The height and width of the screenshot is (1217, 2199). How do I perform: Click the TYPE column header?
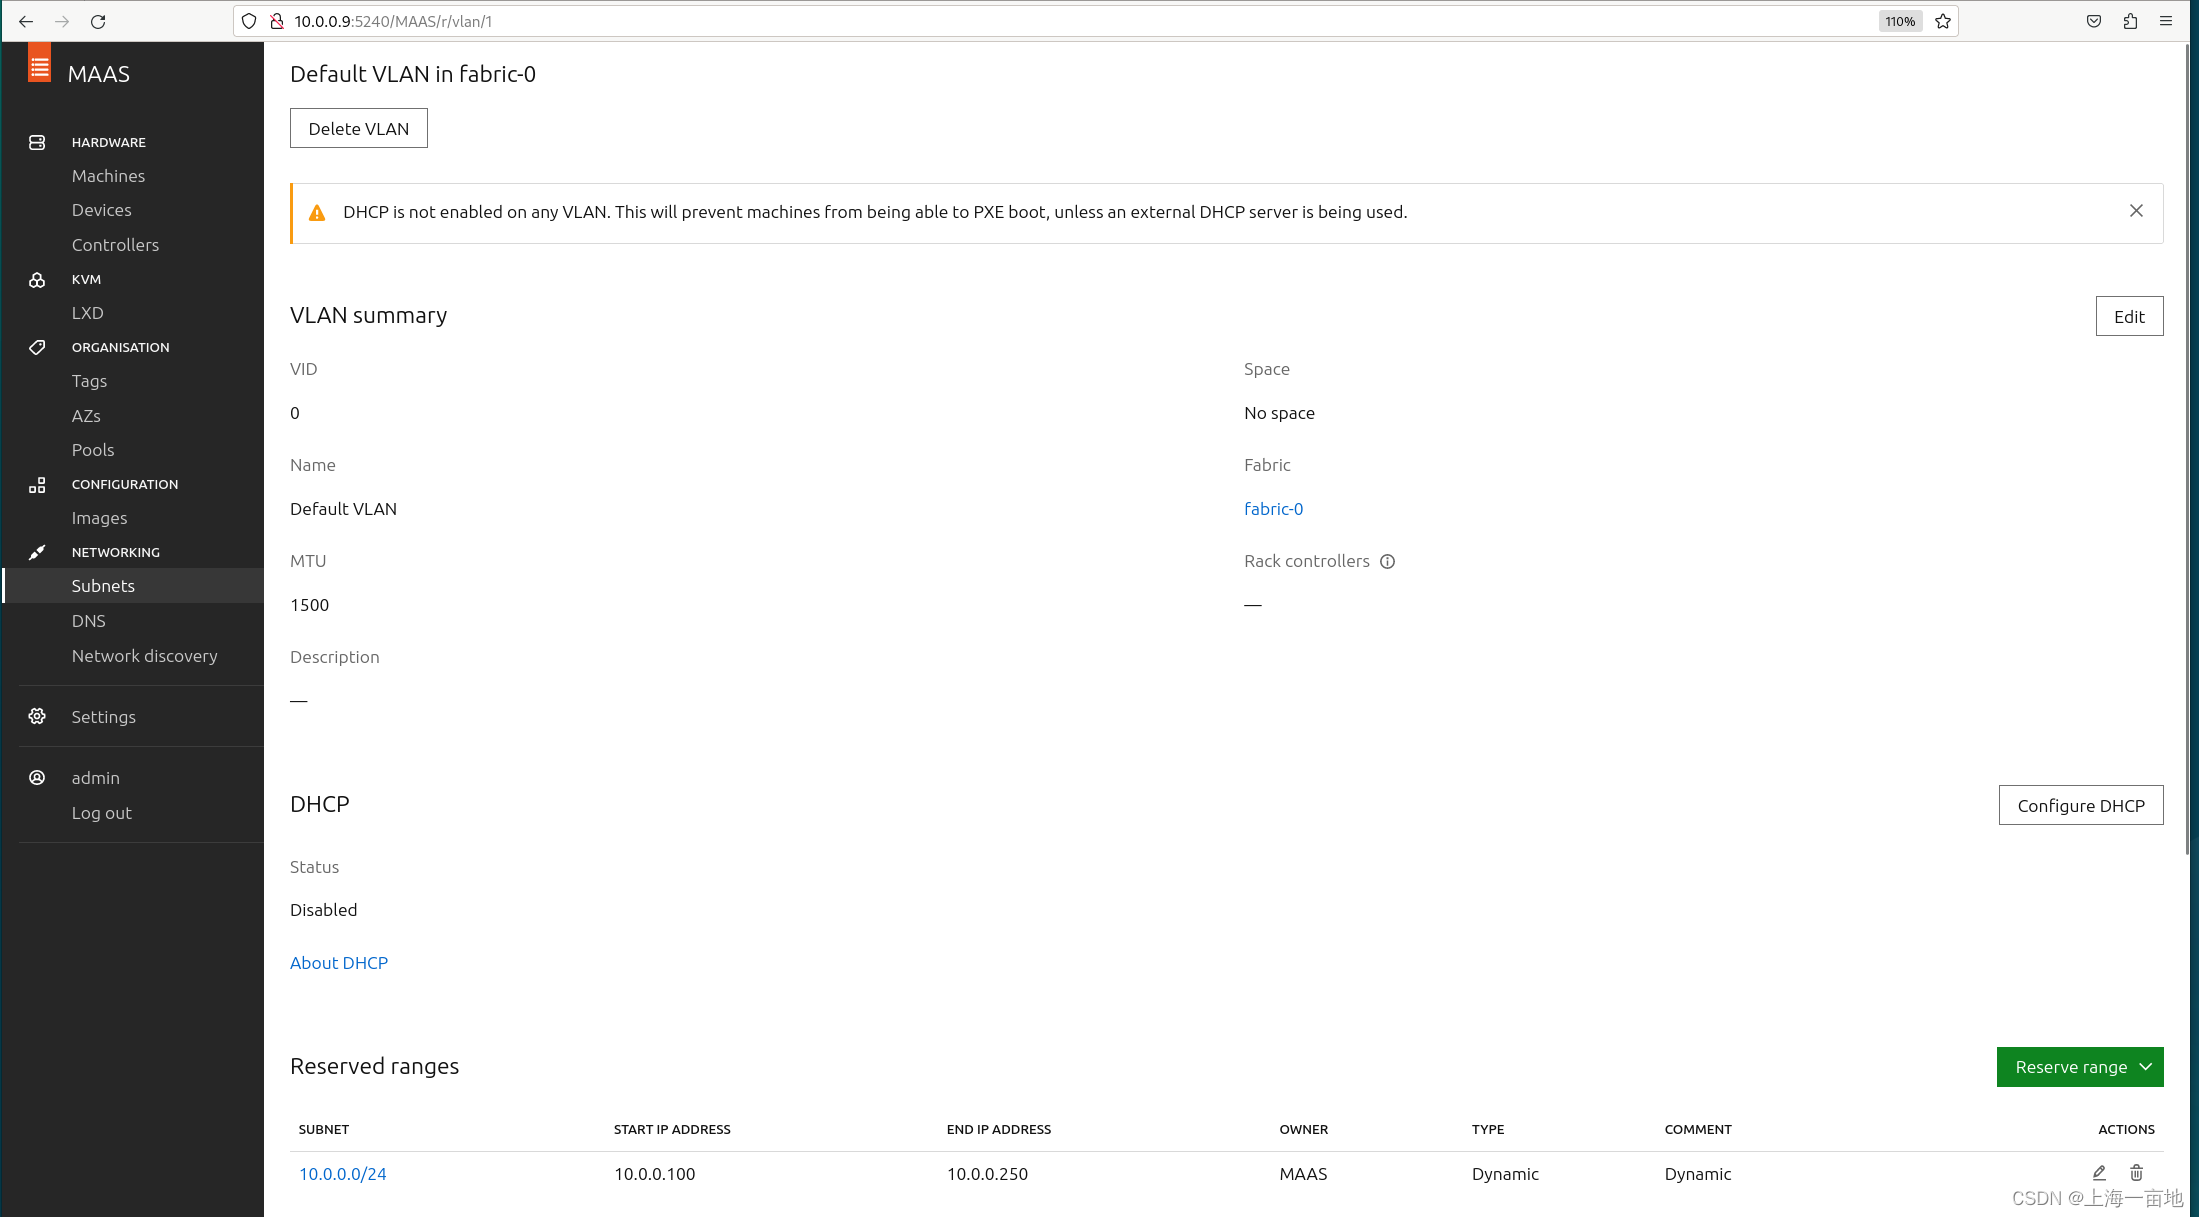(x=1488, y=1129)
